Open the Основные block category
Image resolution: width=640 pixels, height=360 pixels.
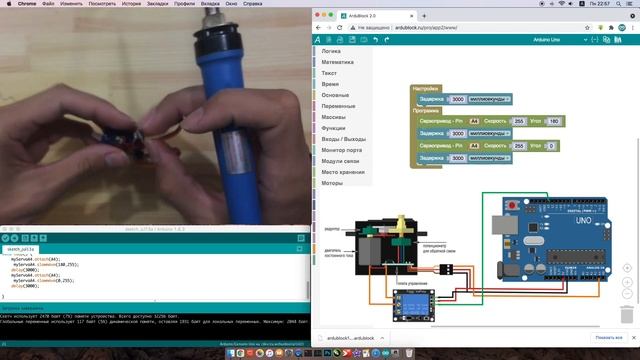click(x=335, y=95)
